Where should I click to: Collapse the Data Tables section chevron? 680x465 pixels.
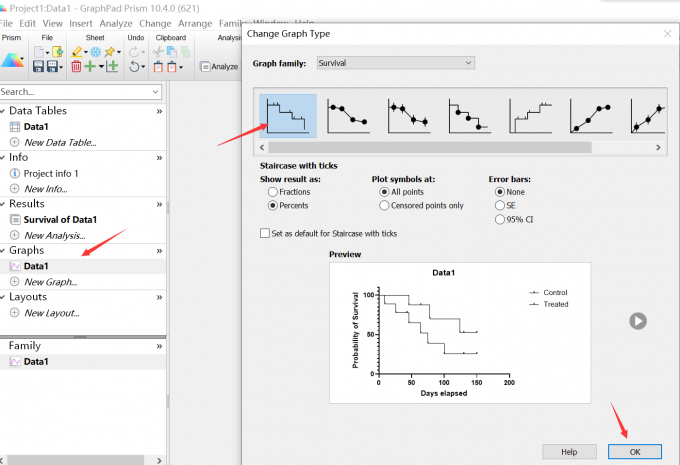pyautogui.click(x=3, y=111)
